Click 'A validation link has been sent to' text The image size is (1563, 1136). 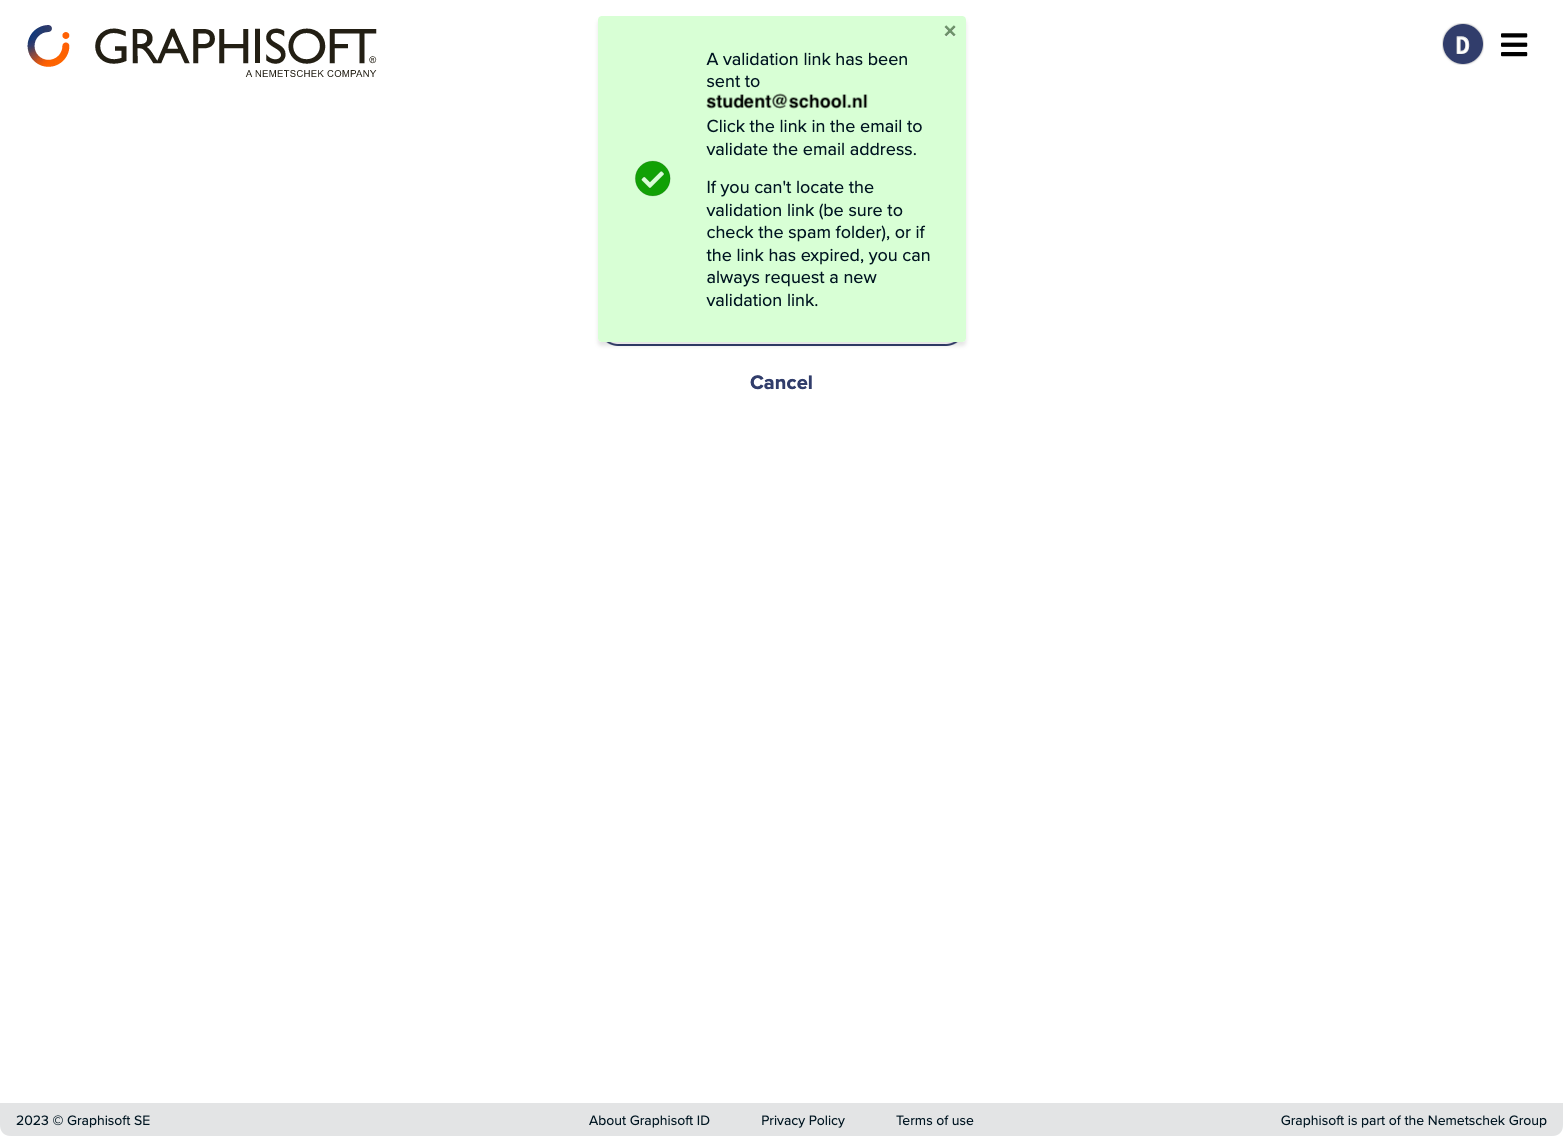[x=807, y=70]
